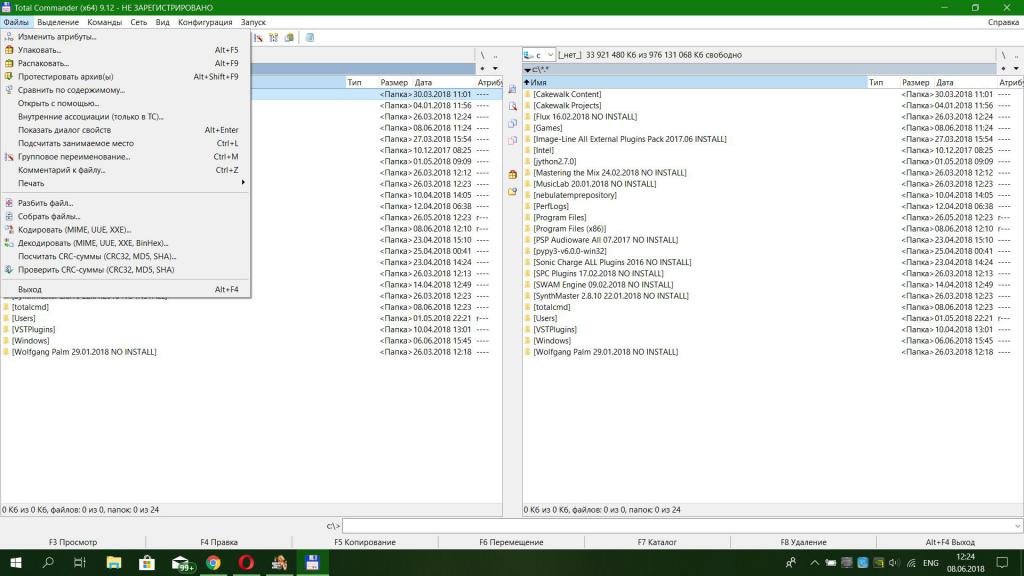Image resolution: width=1024 pixels, height=576 pixels.
Task: Open the Конфигурация menu
Action: (x=205, y=22)
